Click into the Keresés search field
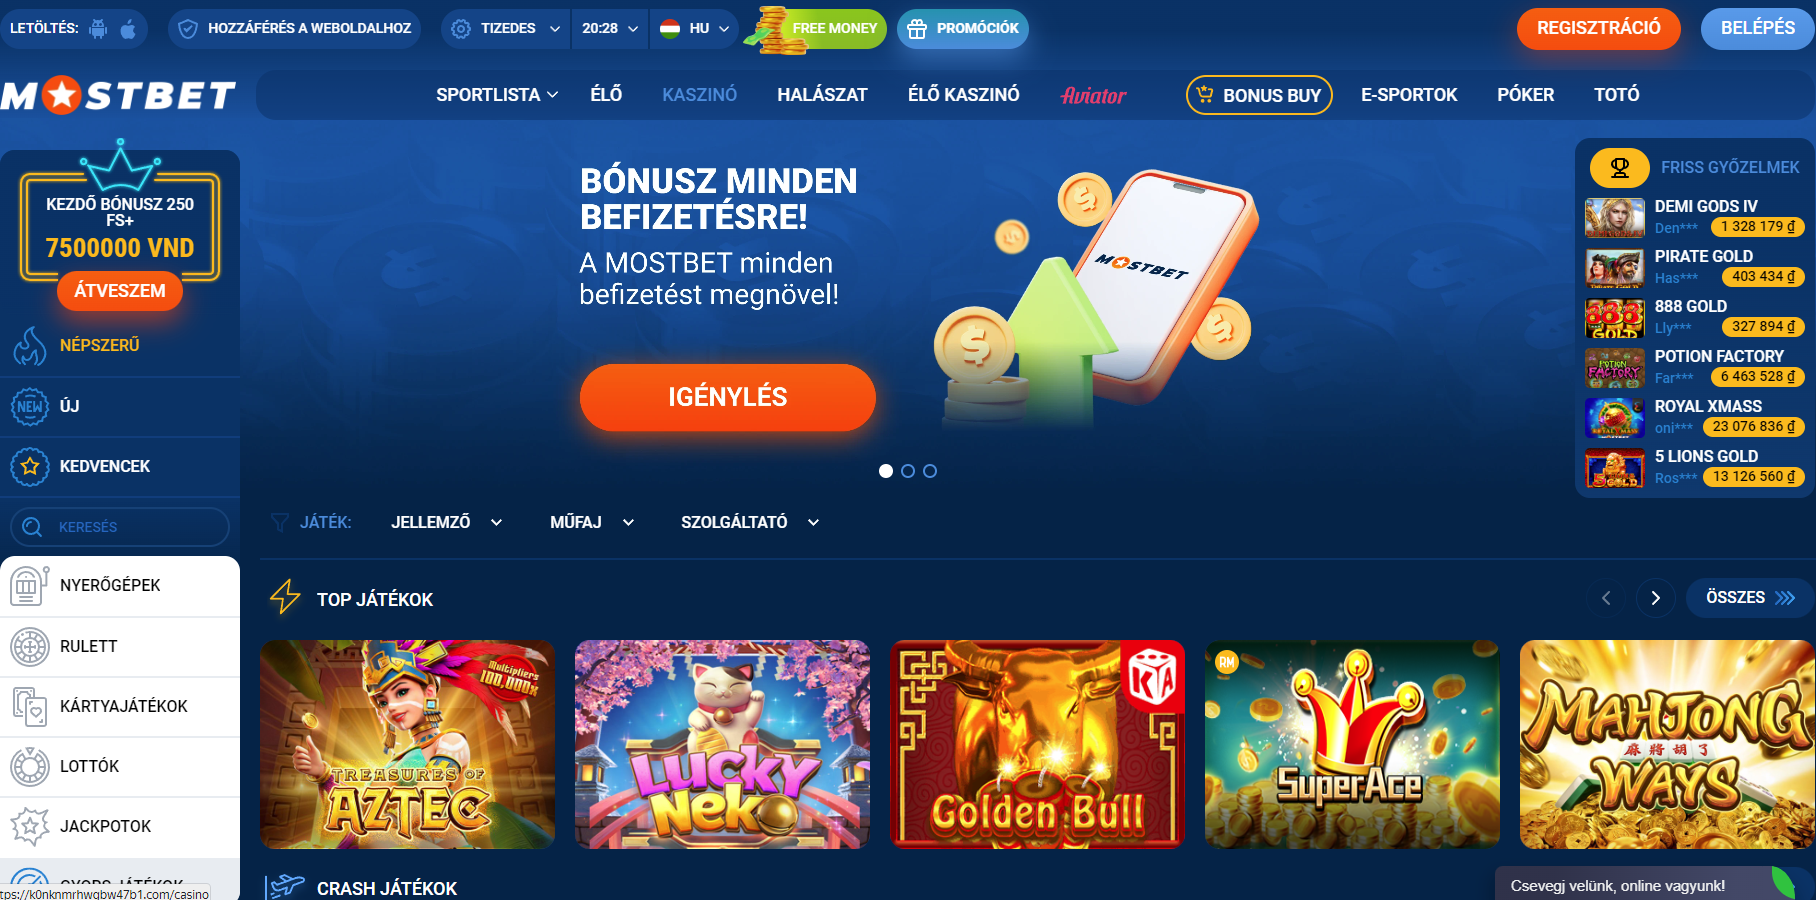Image resolution: width=1816 pixels, height=900 pixels. coord(120,527)
